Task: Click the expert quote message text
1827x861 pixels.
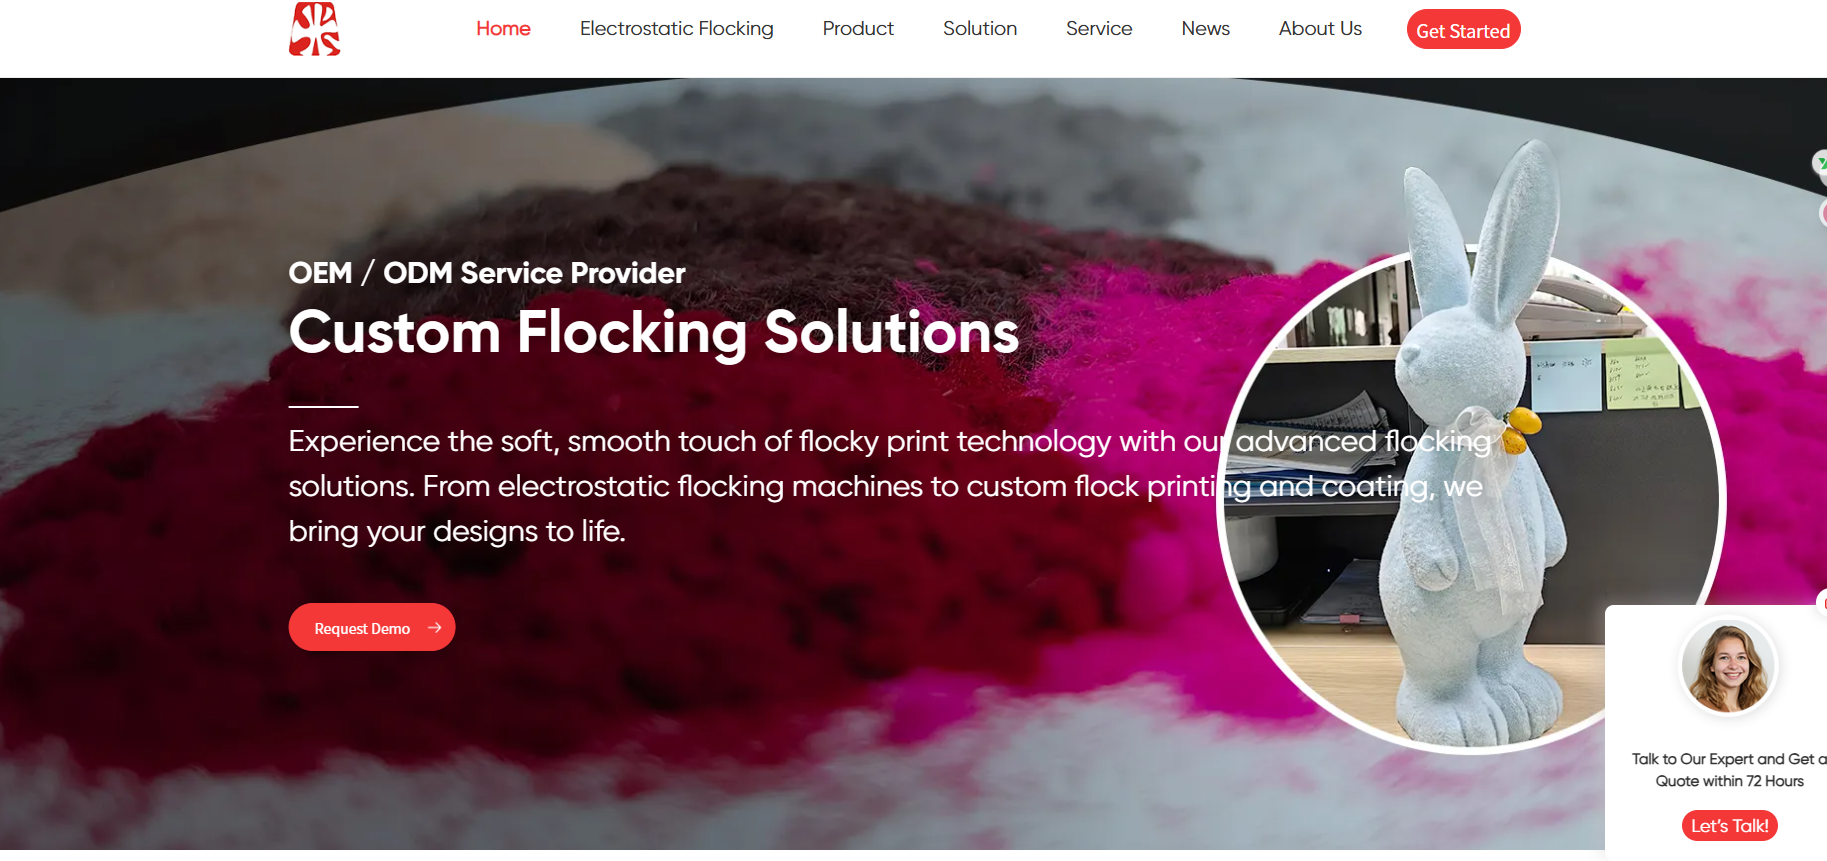Action: coord(1729,770)
